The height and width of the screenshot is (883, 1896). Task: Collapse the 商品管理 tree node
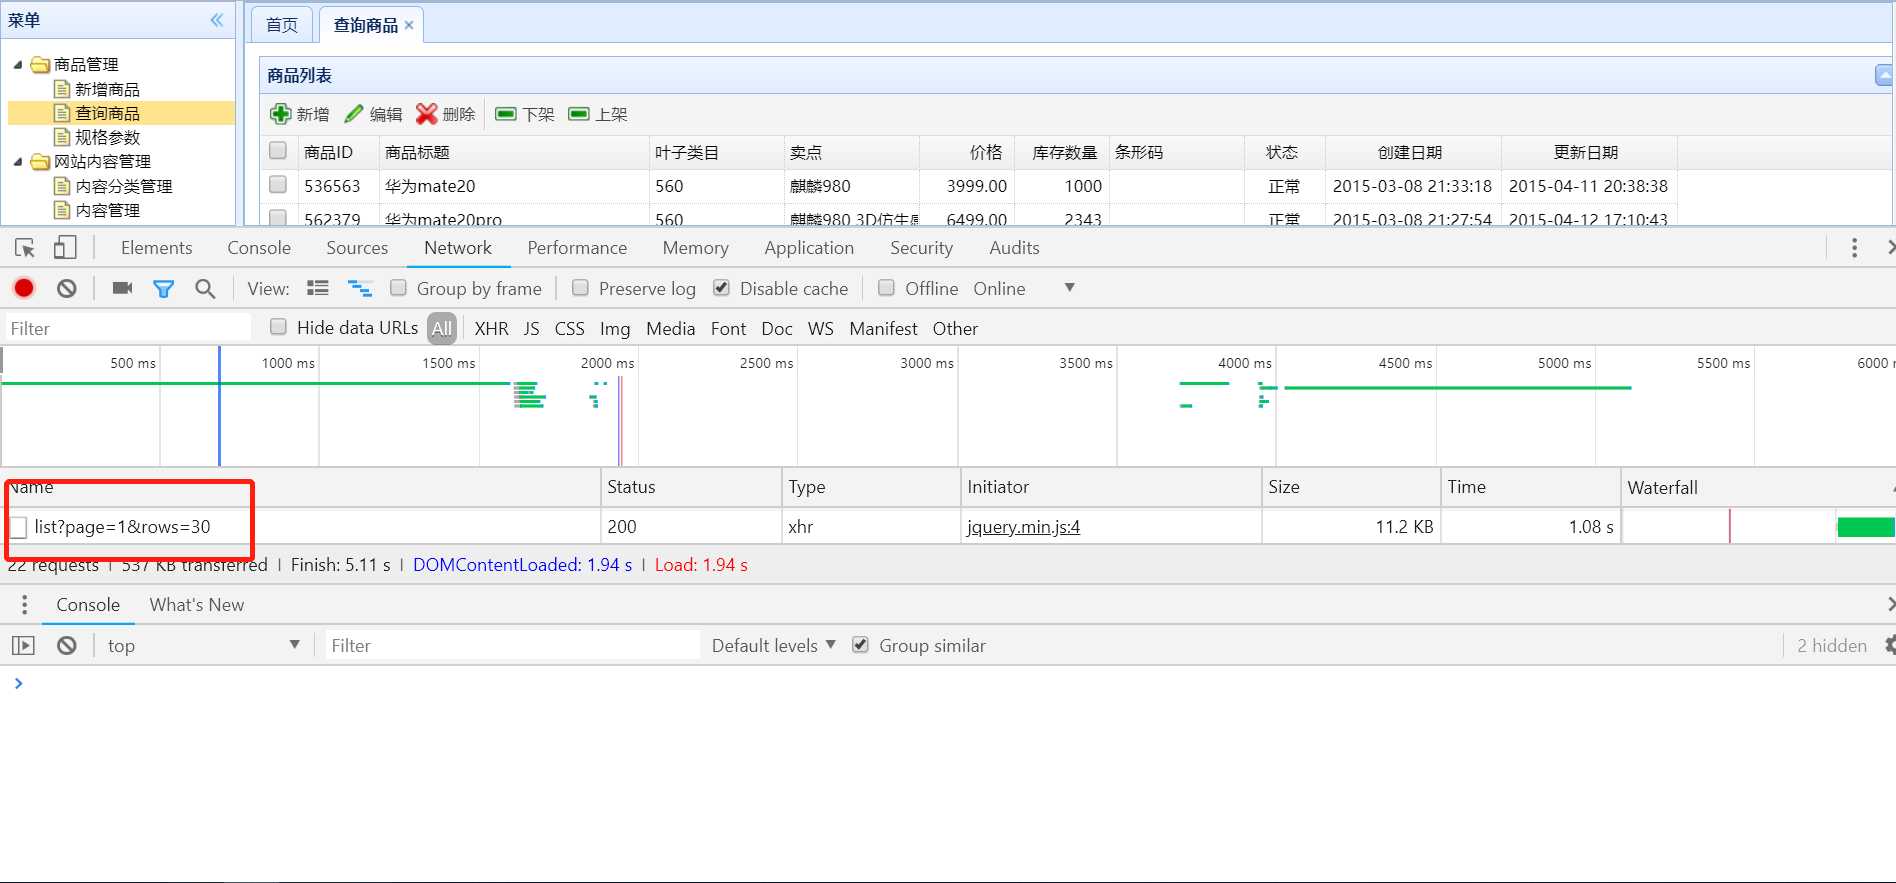coord(18,65)
